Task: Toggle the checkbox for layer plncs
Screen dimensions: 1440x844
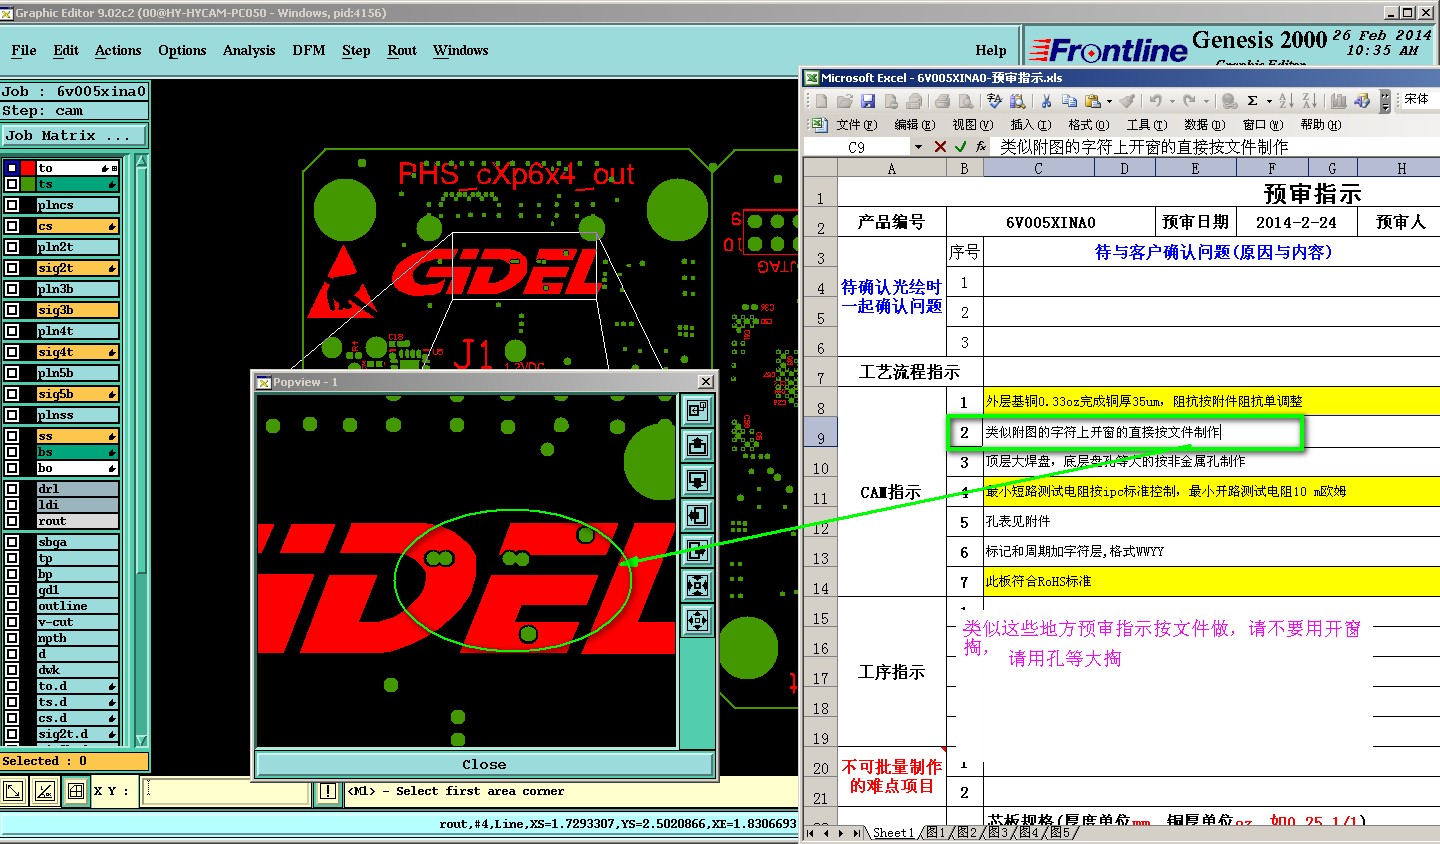Action: [12, 205]
